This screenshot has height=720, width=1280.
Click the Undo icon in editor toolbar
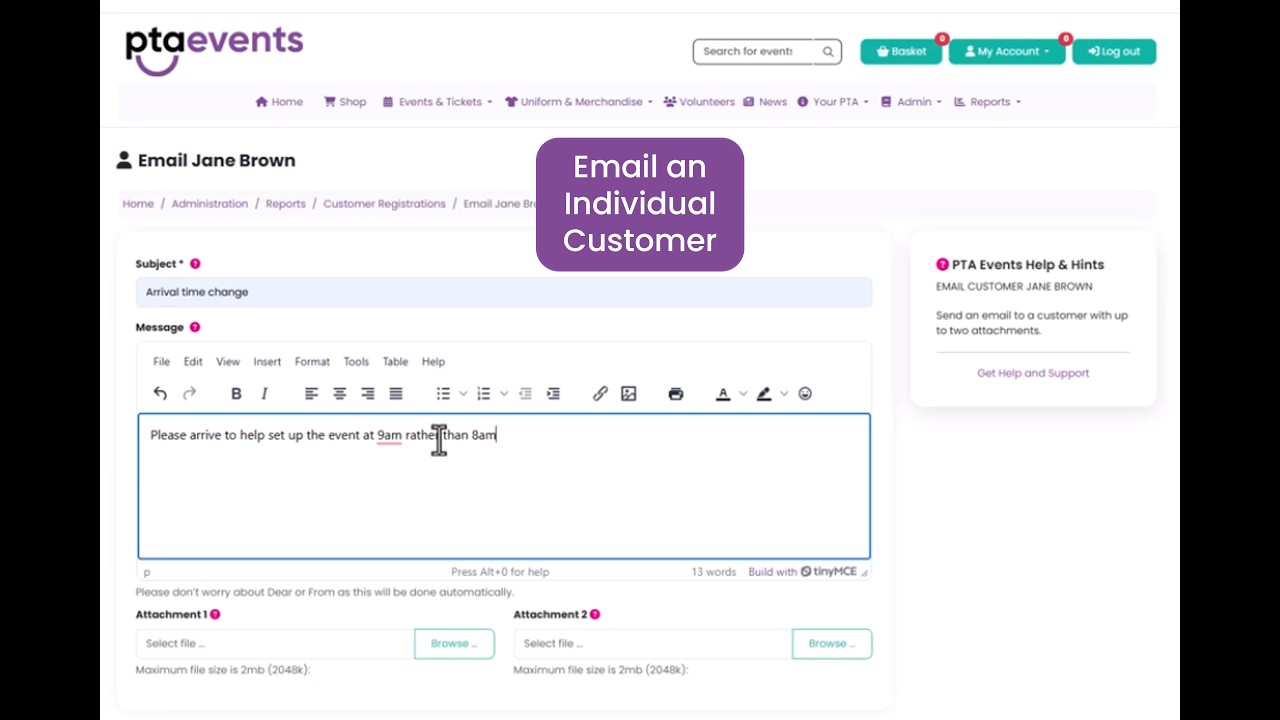point(160,394)
